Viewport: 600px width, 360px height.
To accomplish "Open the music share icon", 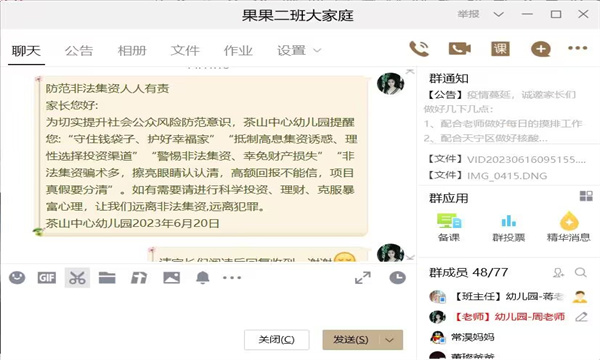I will (139, 278).
